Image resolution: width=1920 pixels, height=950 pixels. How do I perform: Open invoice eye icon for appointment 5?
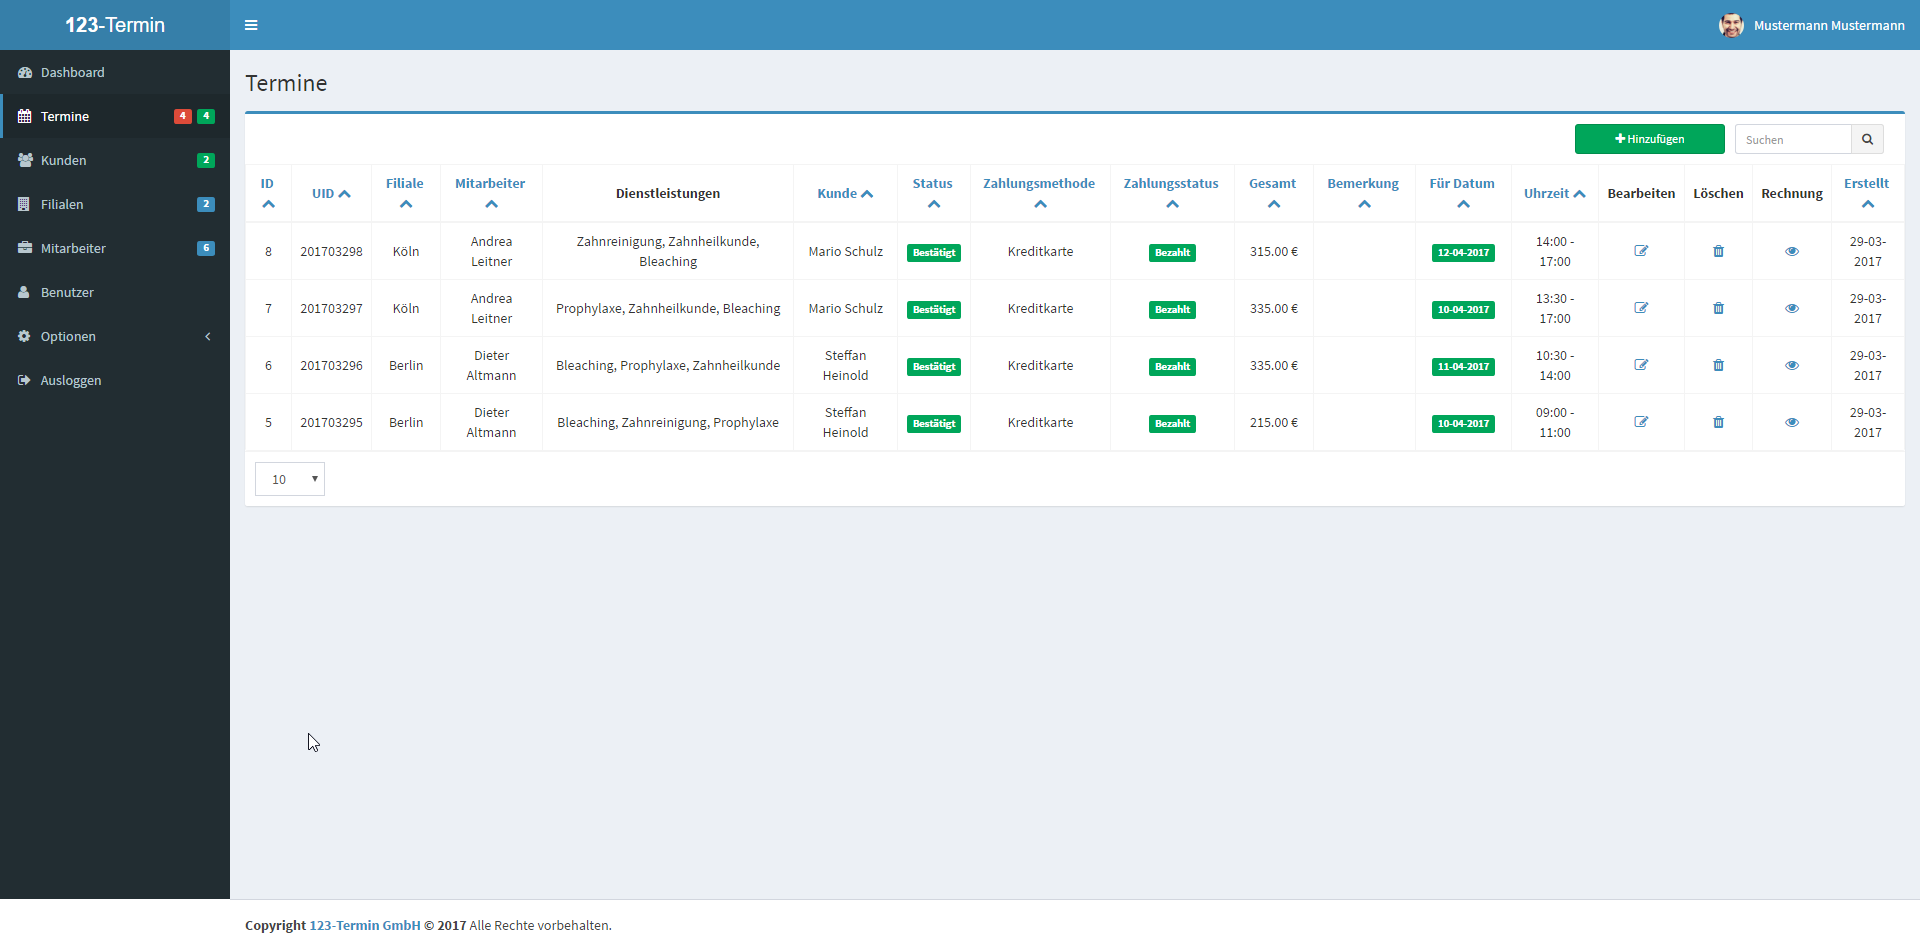click(1791, 422)
